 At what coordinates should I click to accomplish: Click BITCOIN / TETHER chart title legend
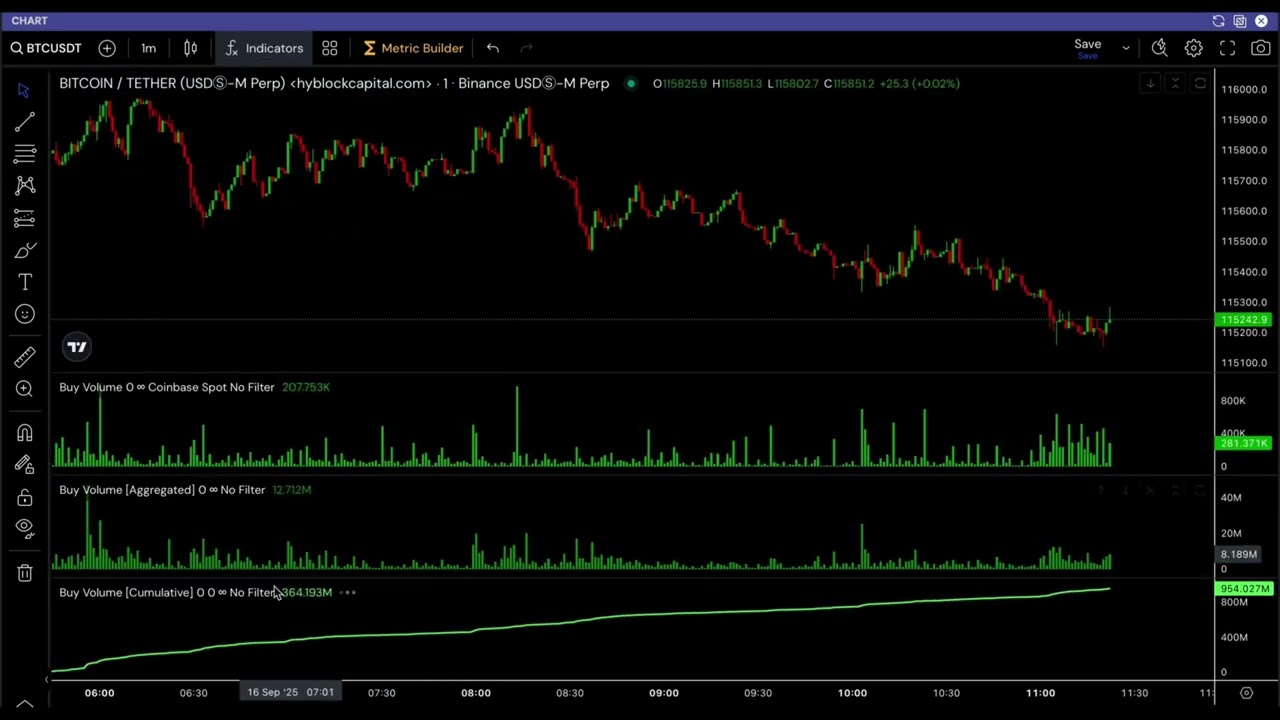click(x=334, y=83)
